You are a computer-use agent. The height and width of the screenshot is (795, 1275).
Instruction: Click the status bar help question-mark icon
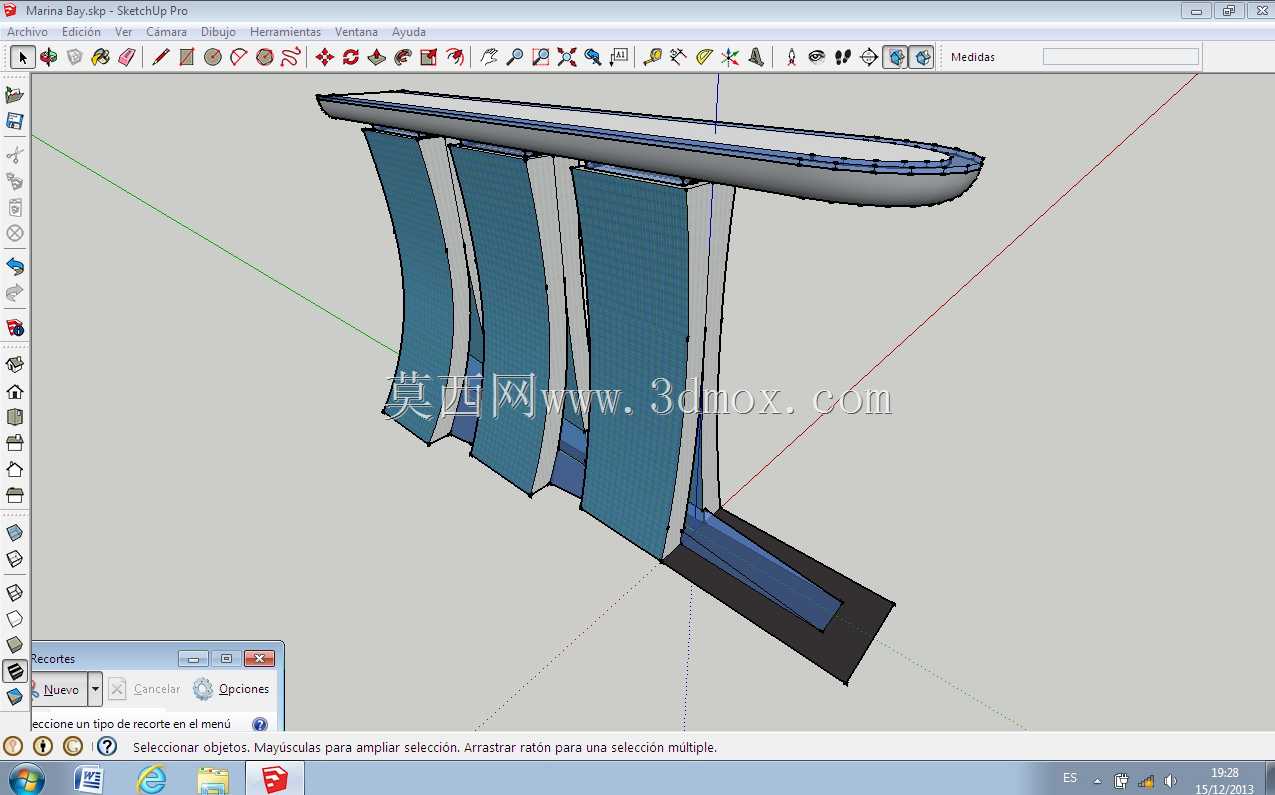107,746
